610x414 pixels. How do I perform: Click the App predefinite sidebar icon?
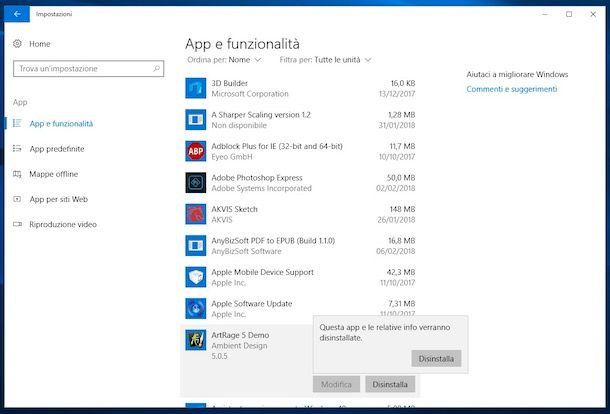point(17,149)
